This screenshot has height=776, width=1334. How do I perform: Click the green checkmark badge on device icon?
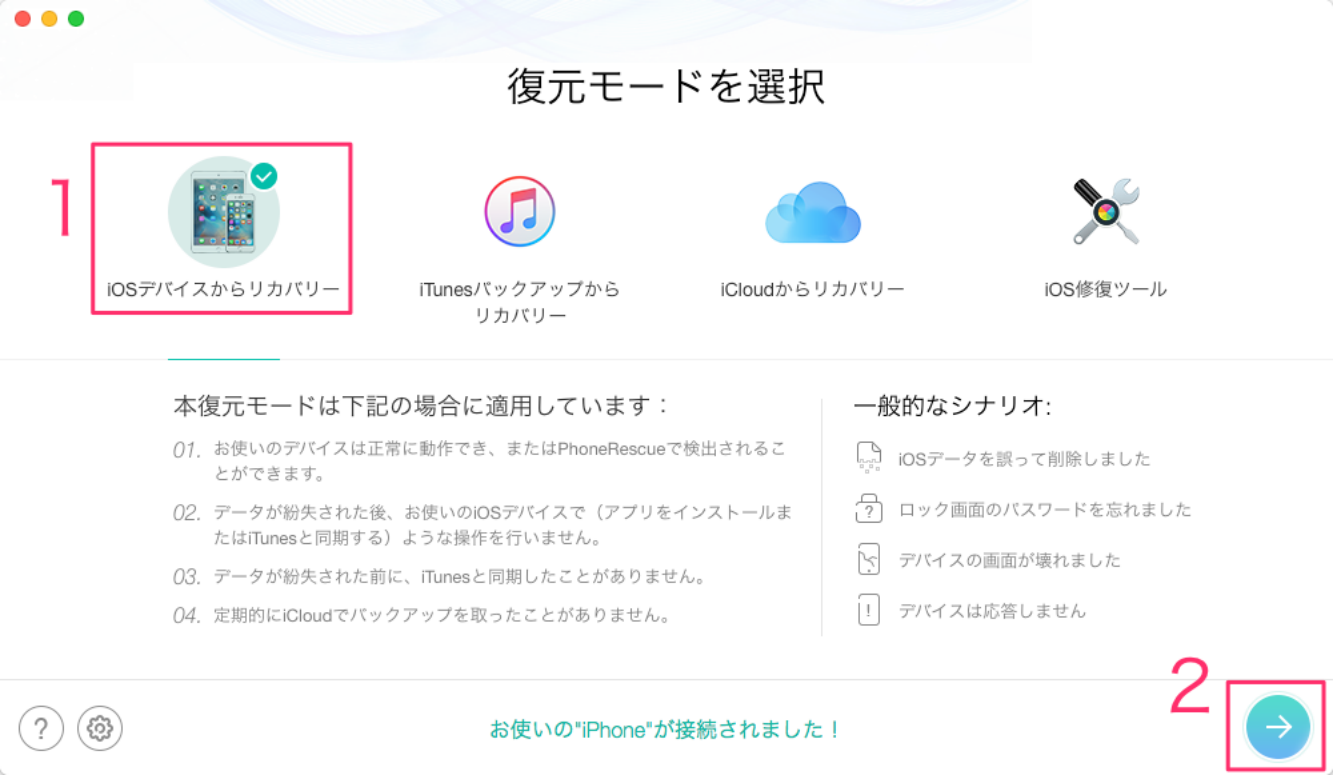pos(263,176)
